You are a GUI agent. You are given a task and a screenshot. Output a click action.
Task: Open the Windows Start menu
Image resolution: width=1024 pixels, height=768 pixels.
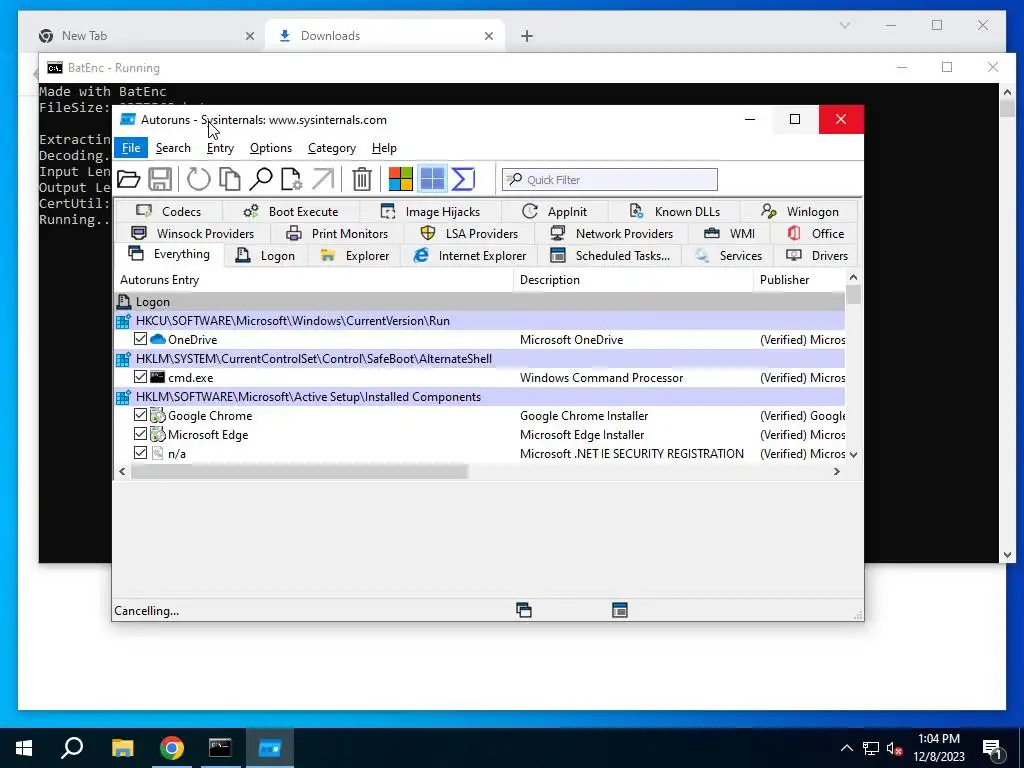[24, 748]
